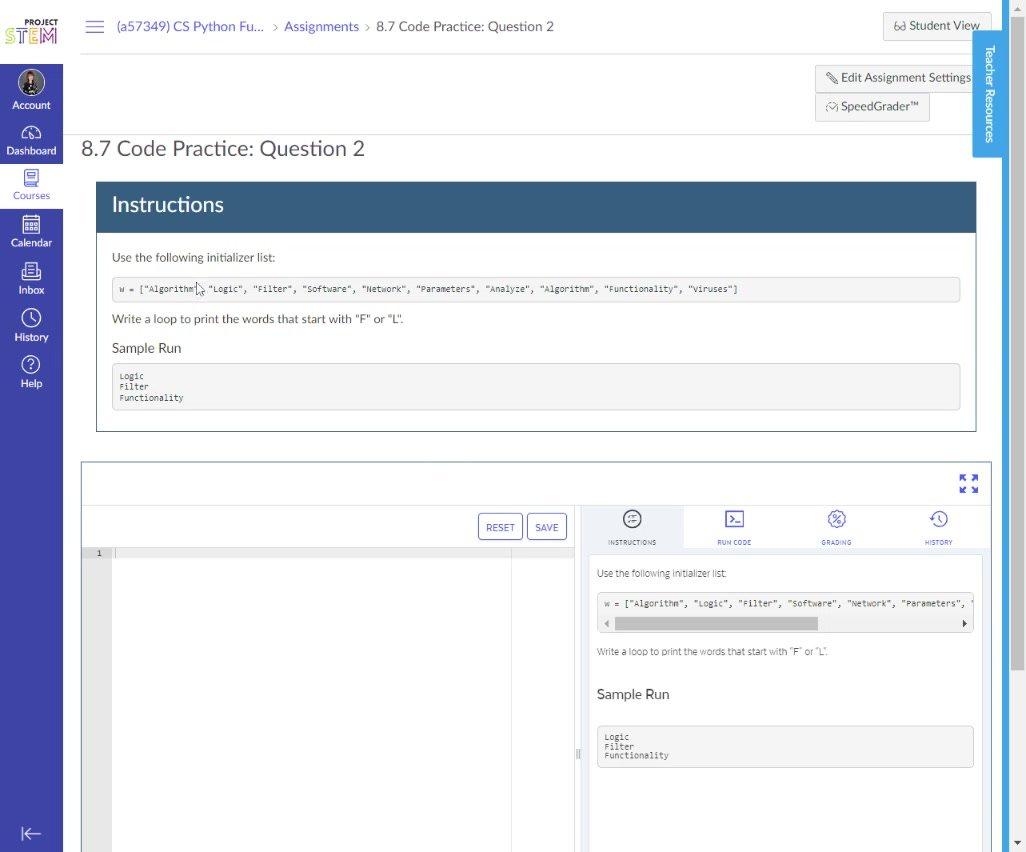Collapse the global navigation sidebar
The height and width of the screenshot is (852, 1026).
tap(31, 833)
